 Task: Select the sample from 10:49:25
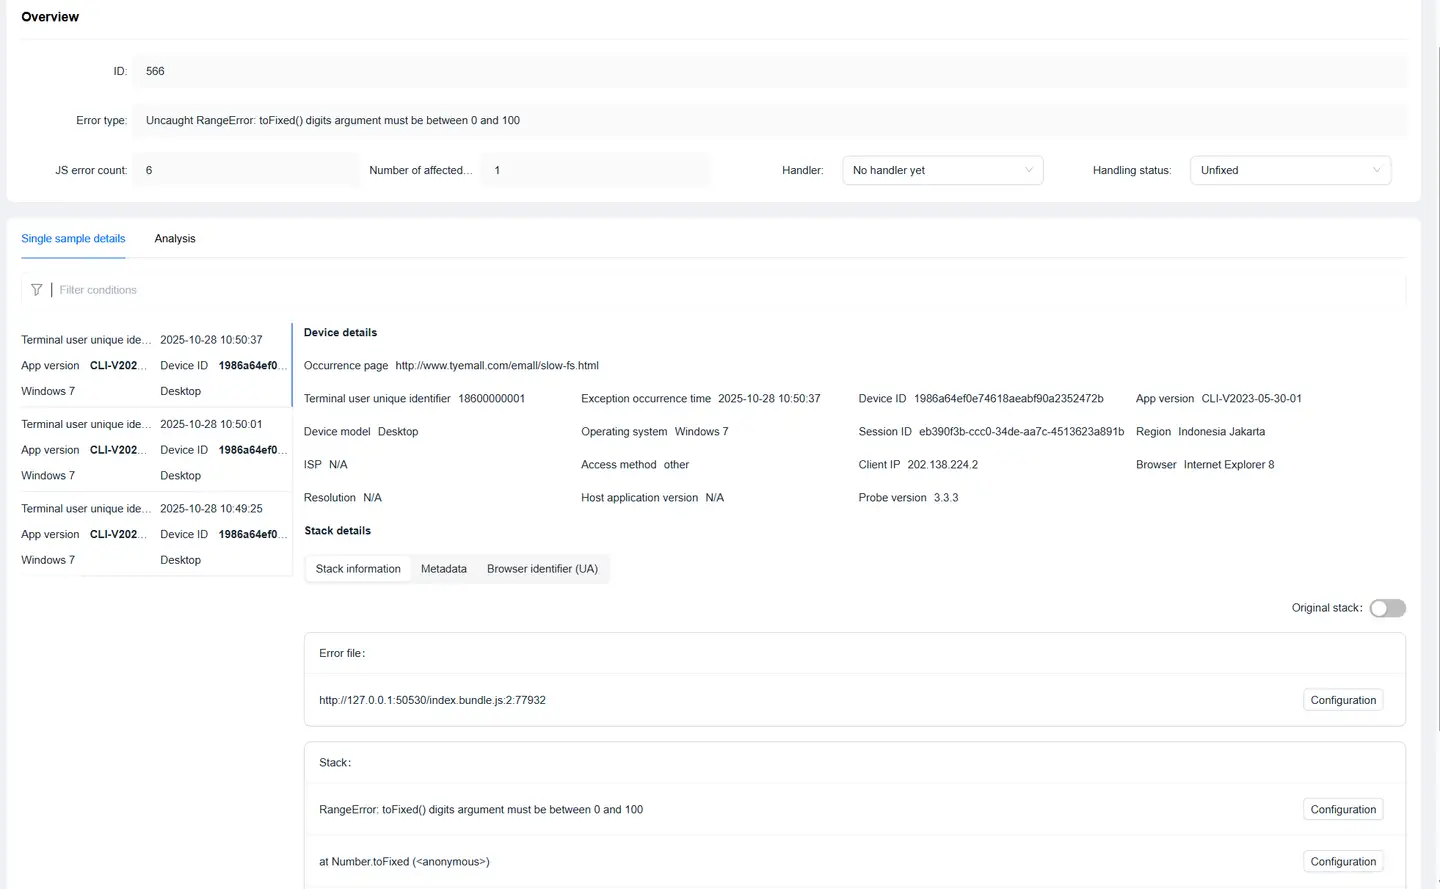pyautogui.click(x=154, y=534)
